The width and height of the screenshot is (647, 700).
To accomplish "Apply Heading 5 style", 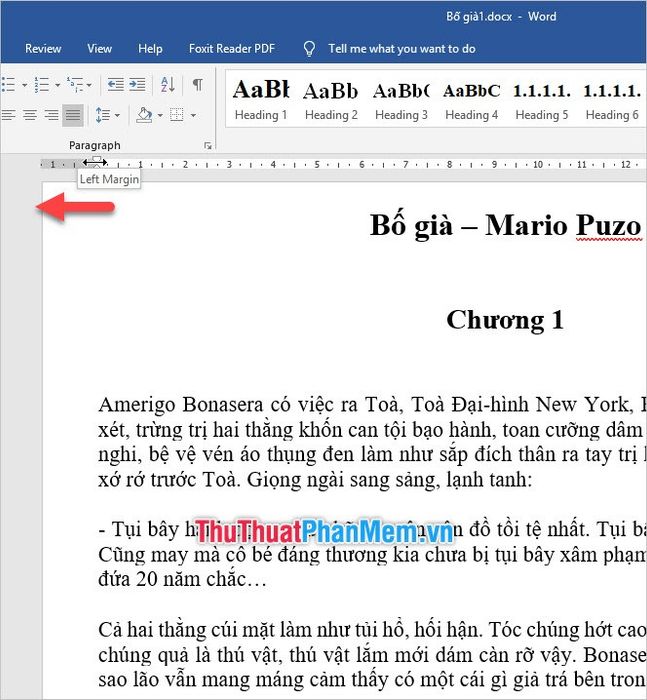I will pyautogui.click(x=542, y=99).
